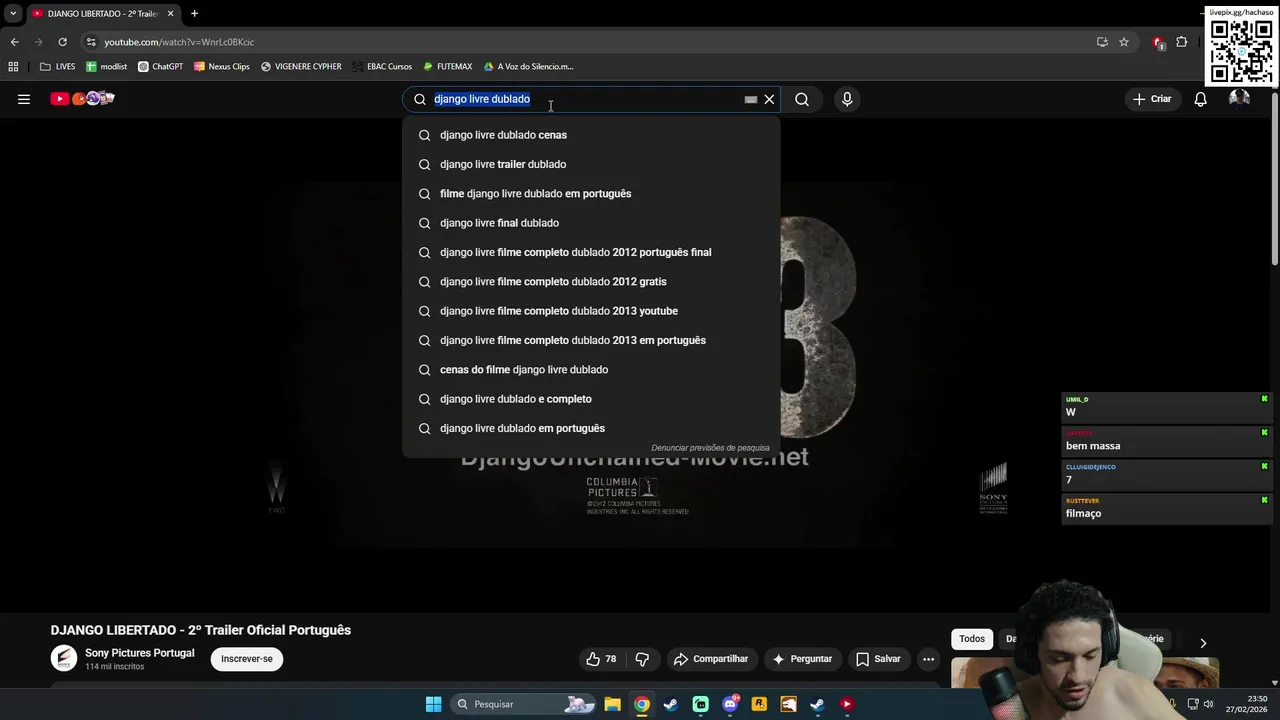Image resolution: width=1280 pixels, height=720 pixels.
Task: Select 'filme completo dublado 2013 youtube'
Action: pyautogui.click(x=591, y=311)
